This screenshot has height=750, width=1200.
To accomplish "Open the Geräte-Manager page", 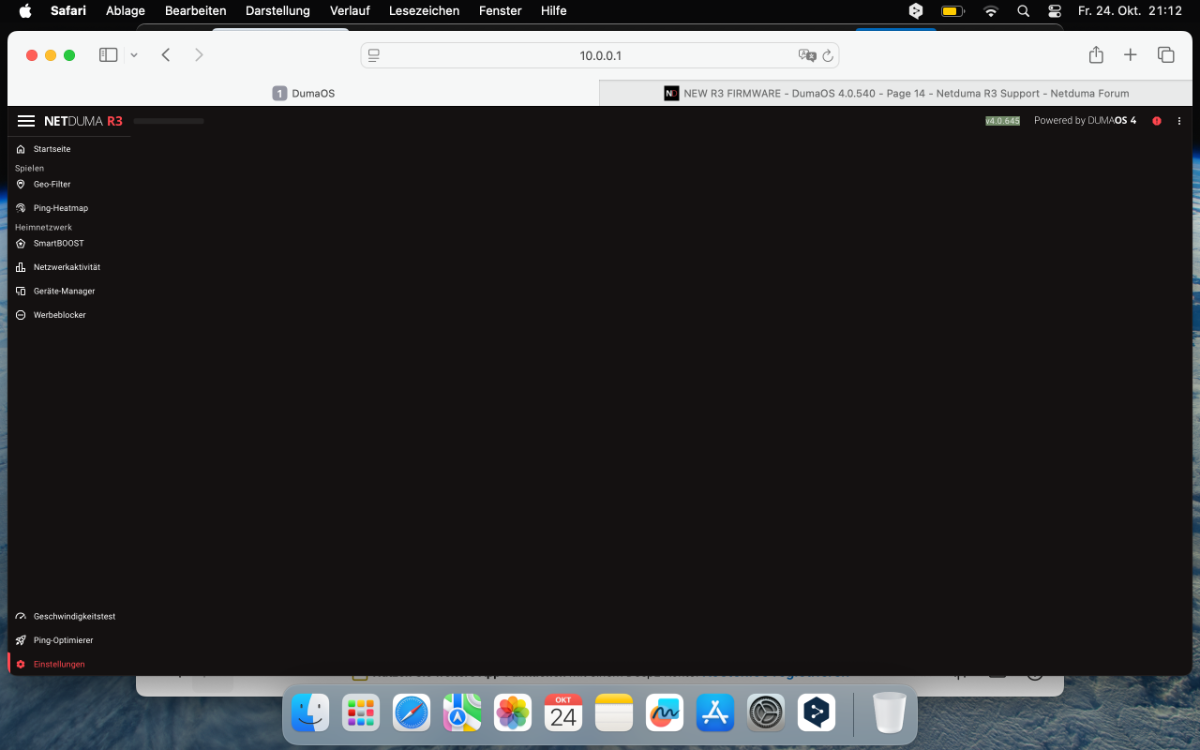I will click(x=63, y=291).
